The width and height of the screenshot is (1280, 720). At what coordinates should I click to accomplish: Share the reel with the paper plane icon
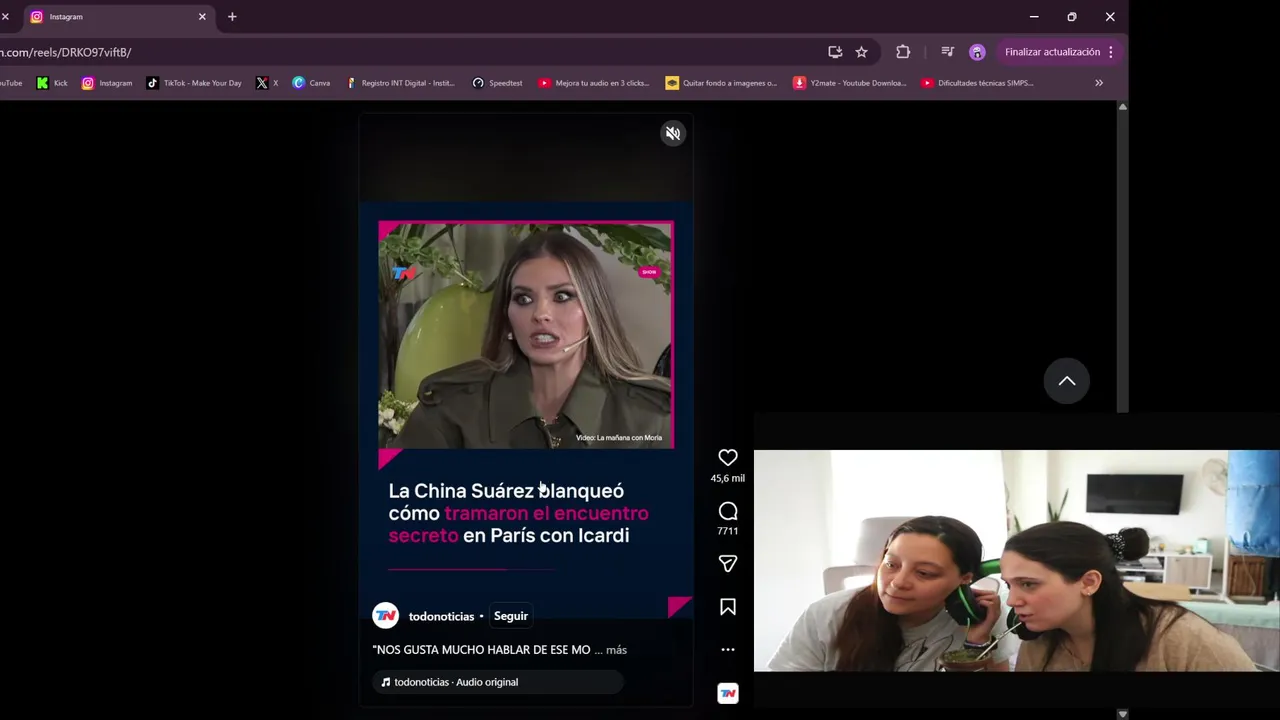(x=728, y=564)
